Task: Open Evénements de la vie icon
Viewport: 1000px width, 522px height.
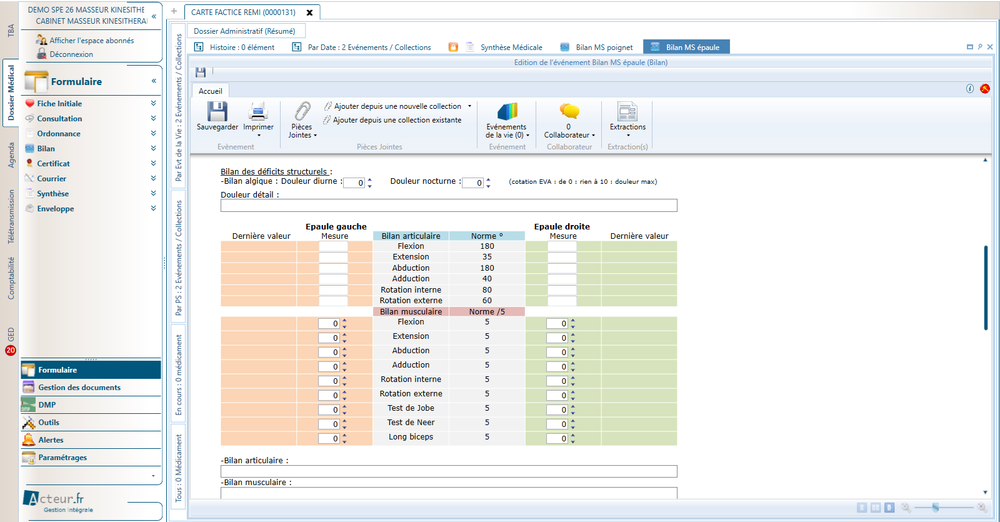Action: coord(507,111)
